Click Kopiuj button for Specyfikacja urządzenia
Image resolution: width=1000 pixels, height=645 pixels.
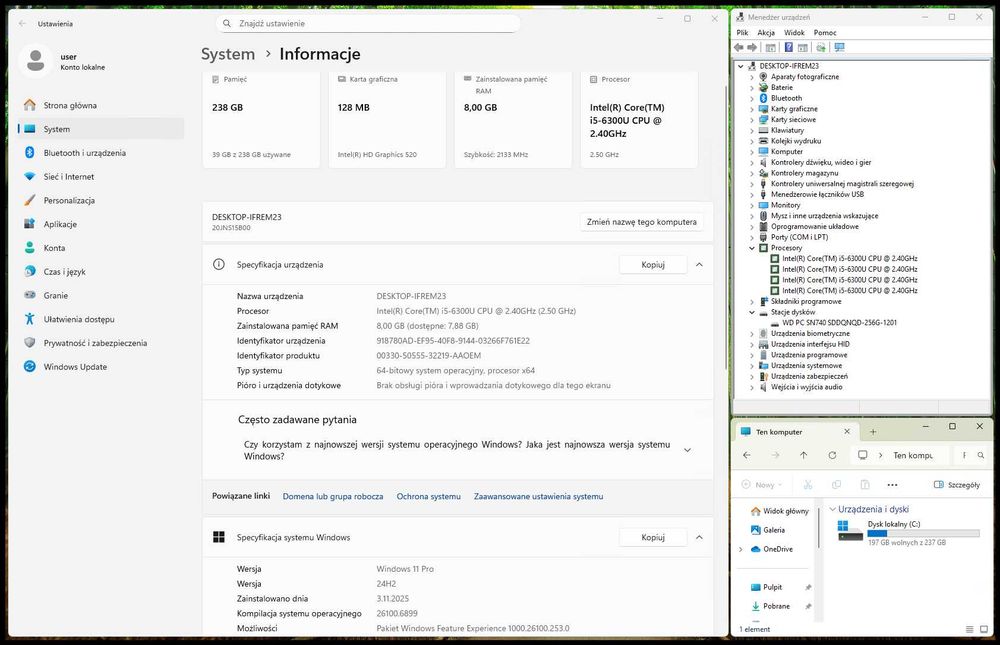(653, 264)
